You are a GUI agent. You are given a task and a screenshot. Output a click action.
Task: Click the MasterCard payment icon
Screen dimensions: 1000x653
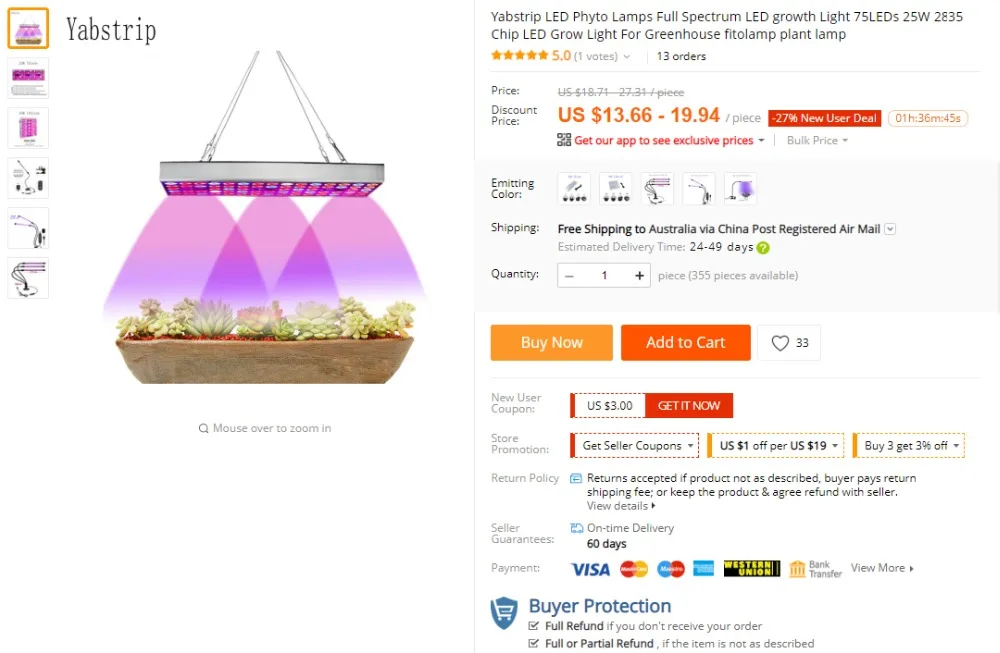(x=634, y=569)
